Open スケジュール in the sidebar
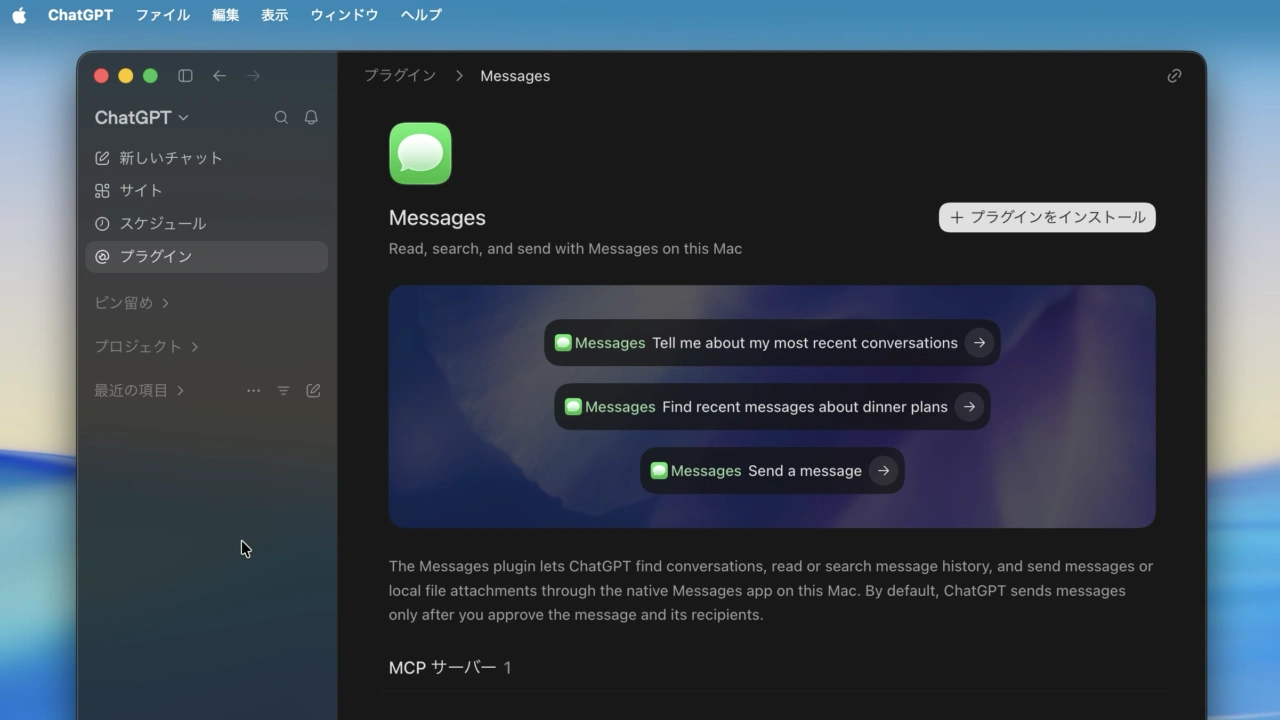This screenshot has width=1280, height=720. [x=207, y=224]
